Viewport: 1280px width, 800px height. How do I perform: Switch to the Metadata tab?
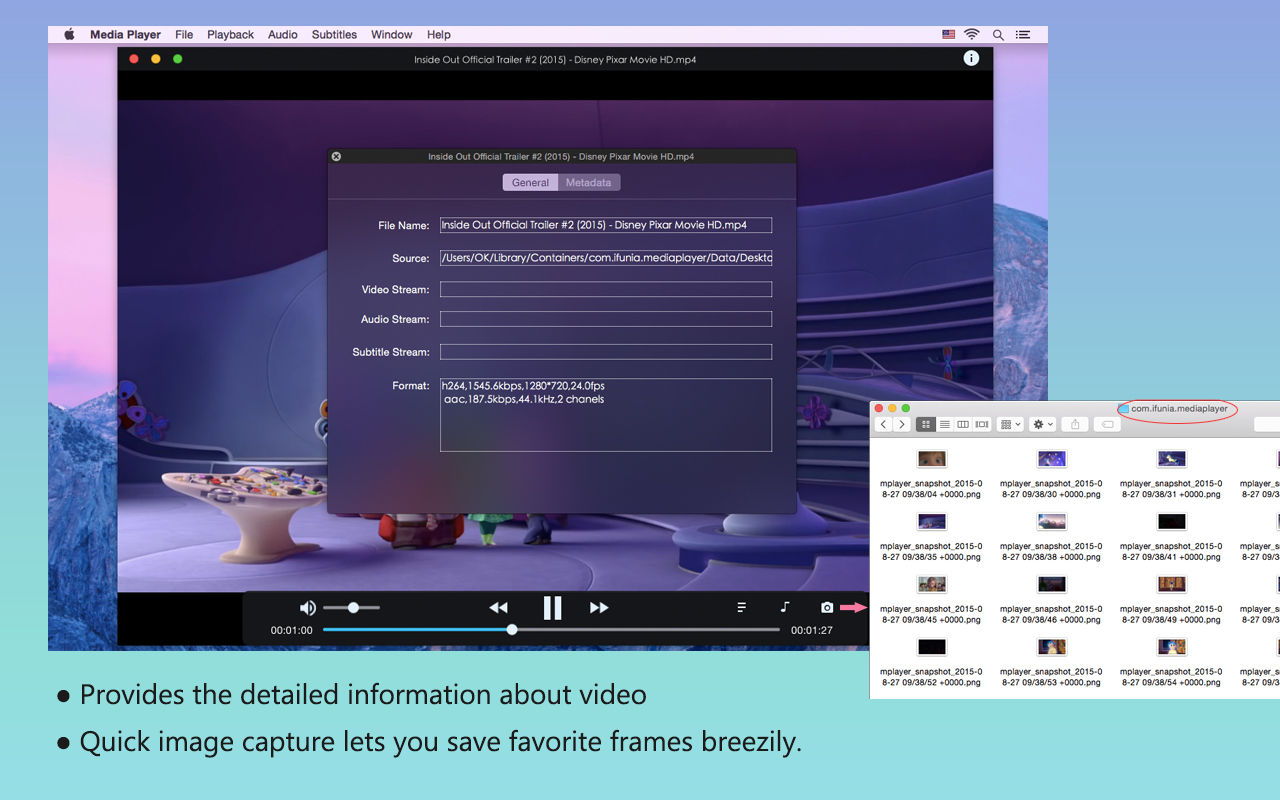click(x=589, y=182)
